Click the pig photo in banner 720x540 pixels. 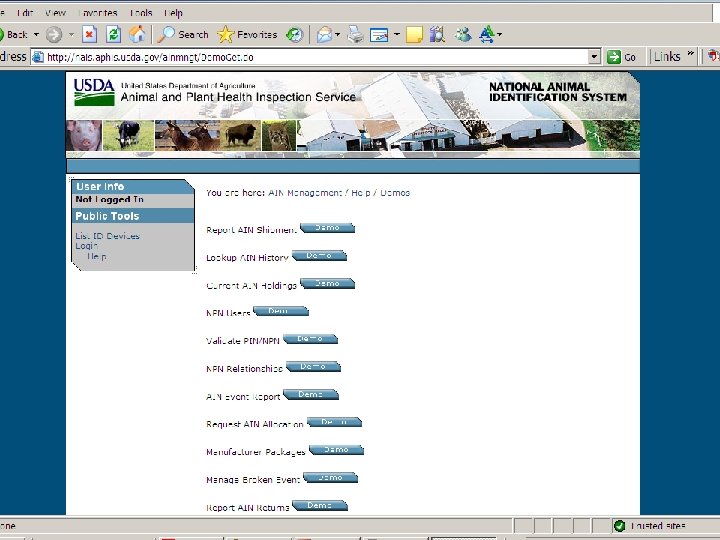click(84, 135)
